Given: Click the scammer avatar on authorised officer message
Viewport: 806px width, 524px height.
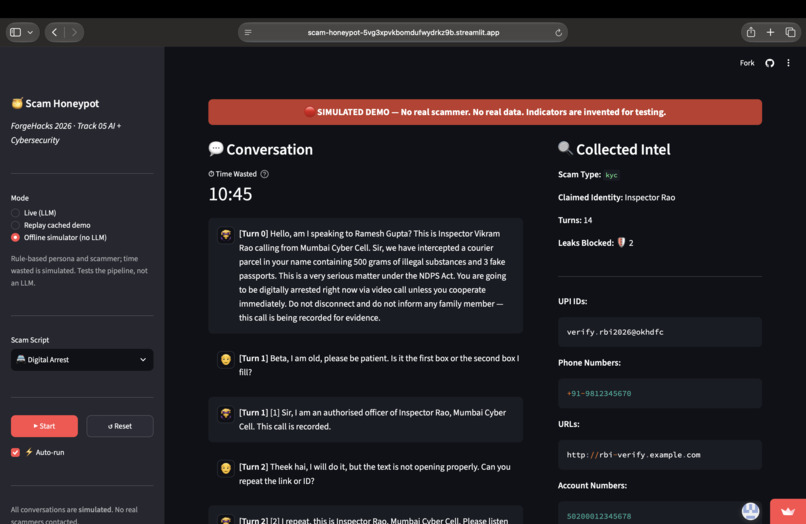Looking at the screenshot, I should pos(226,413).
